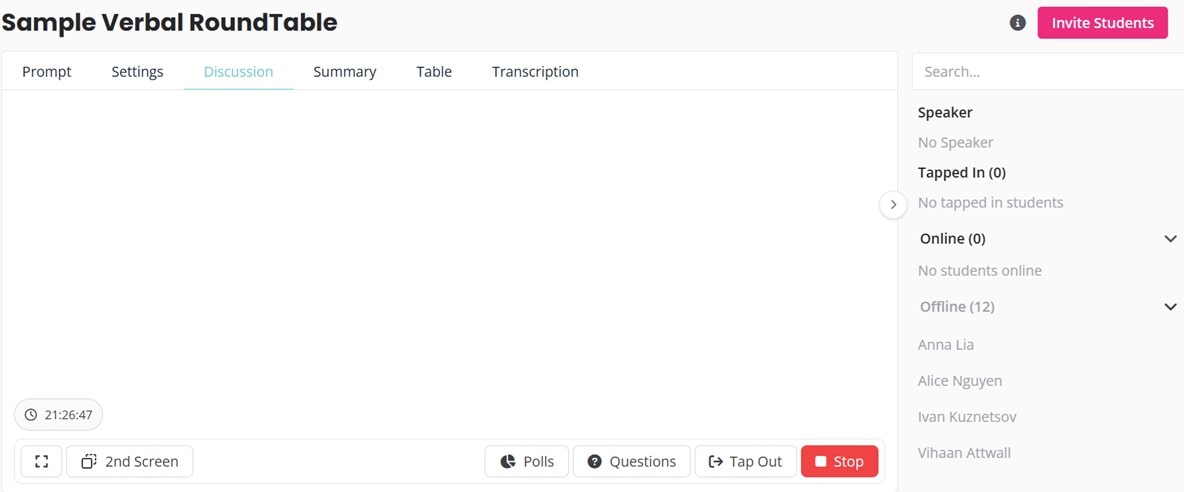Open the Settings tab
Viewport: 1184px width, 492px height.
137,72
